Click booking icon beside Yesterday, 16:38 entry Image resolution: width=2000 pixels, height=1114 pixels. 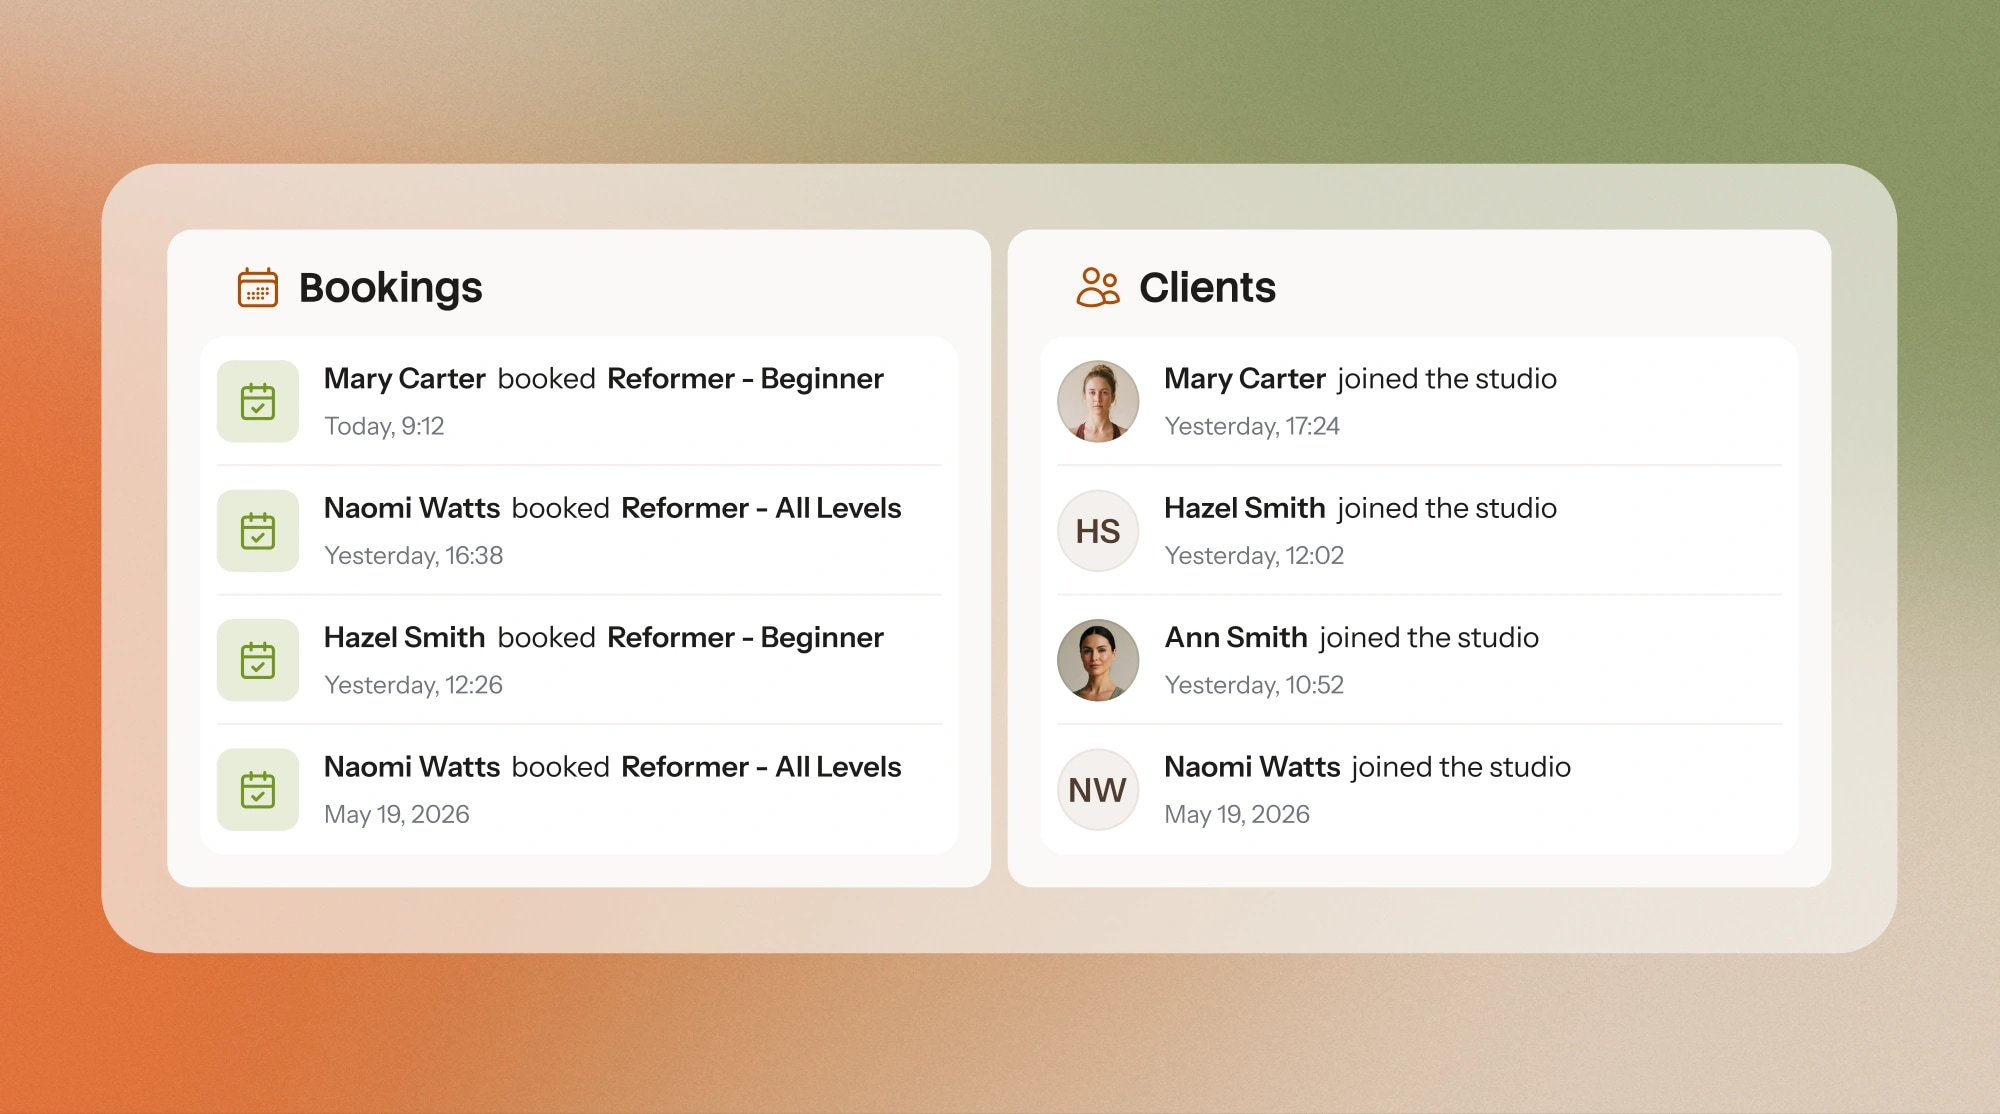pos(258,531)
